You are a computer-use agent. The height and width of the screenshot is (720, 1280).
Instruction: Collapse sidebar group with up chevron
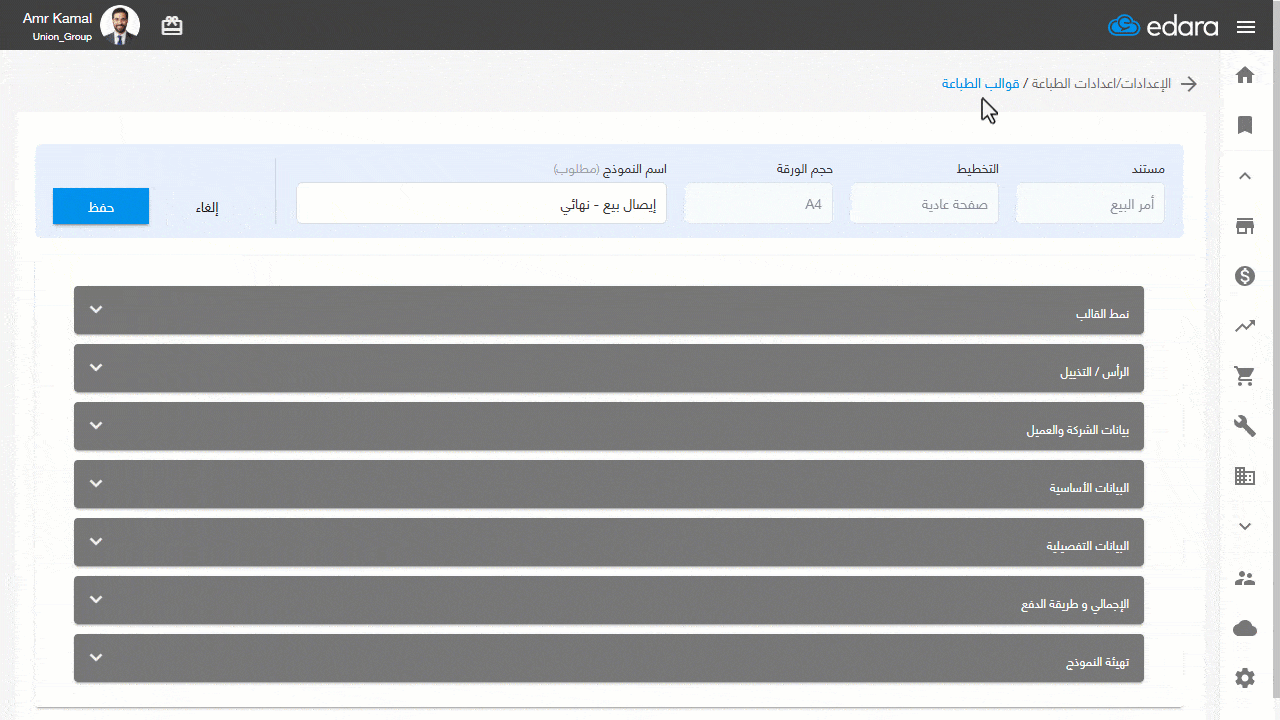point(1245,176)
